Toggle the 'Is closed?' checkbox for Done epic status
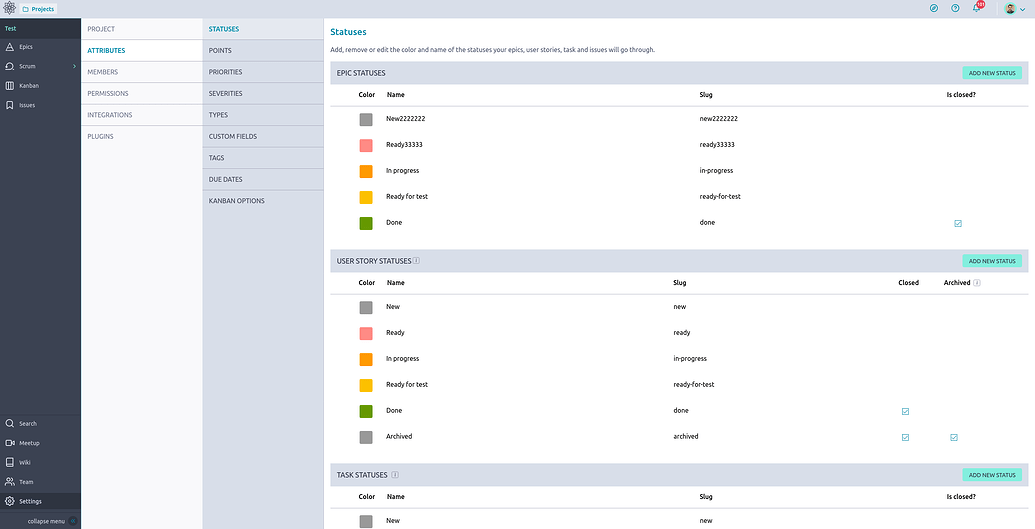This screenshot has height=529, width=1035. click(958, 223)
